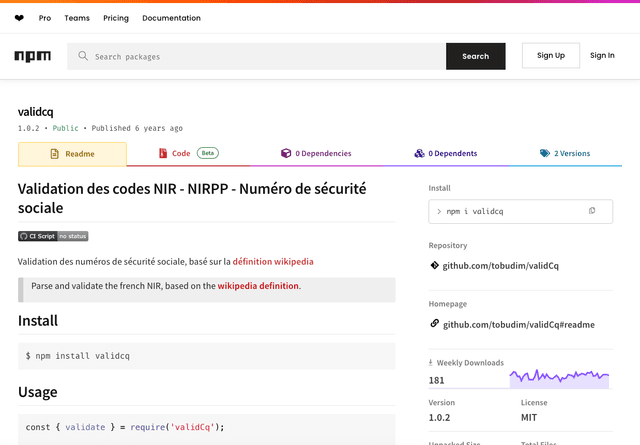Click the link icon beside homepage URL
Image resolution: width=640 pixels, height=445 pixels.
434,324
